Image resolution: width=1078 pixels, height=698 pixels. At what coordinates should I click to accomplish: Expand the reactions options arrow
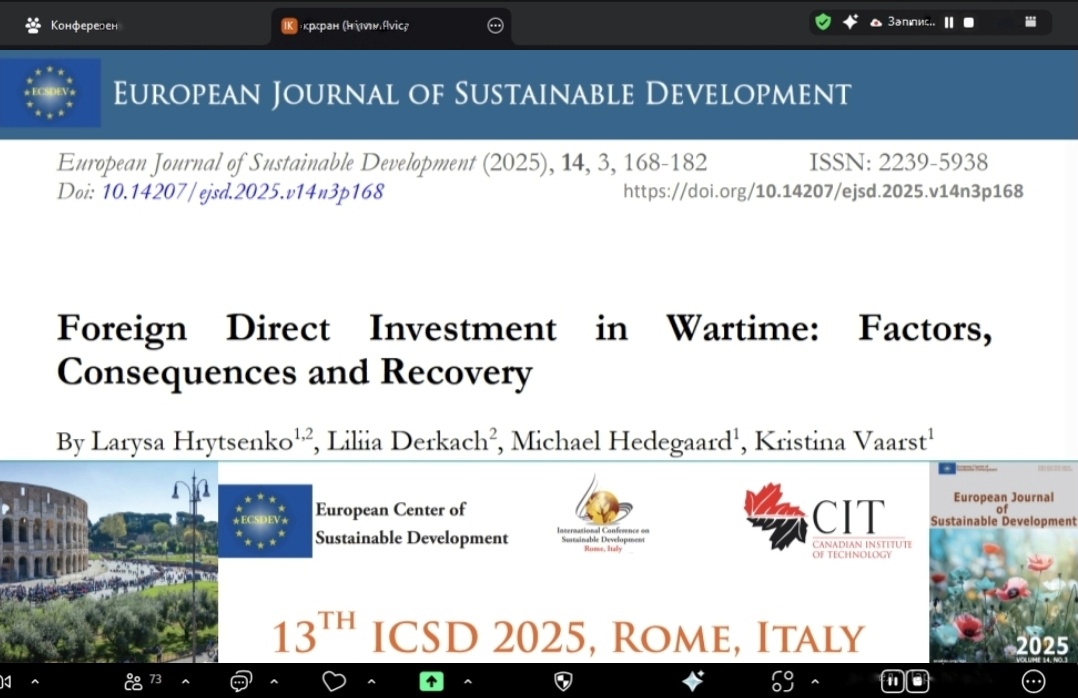(374, 681)
